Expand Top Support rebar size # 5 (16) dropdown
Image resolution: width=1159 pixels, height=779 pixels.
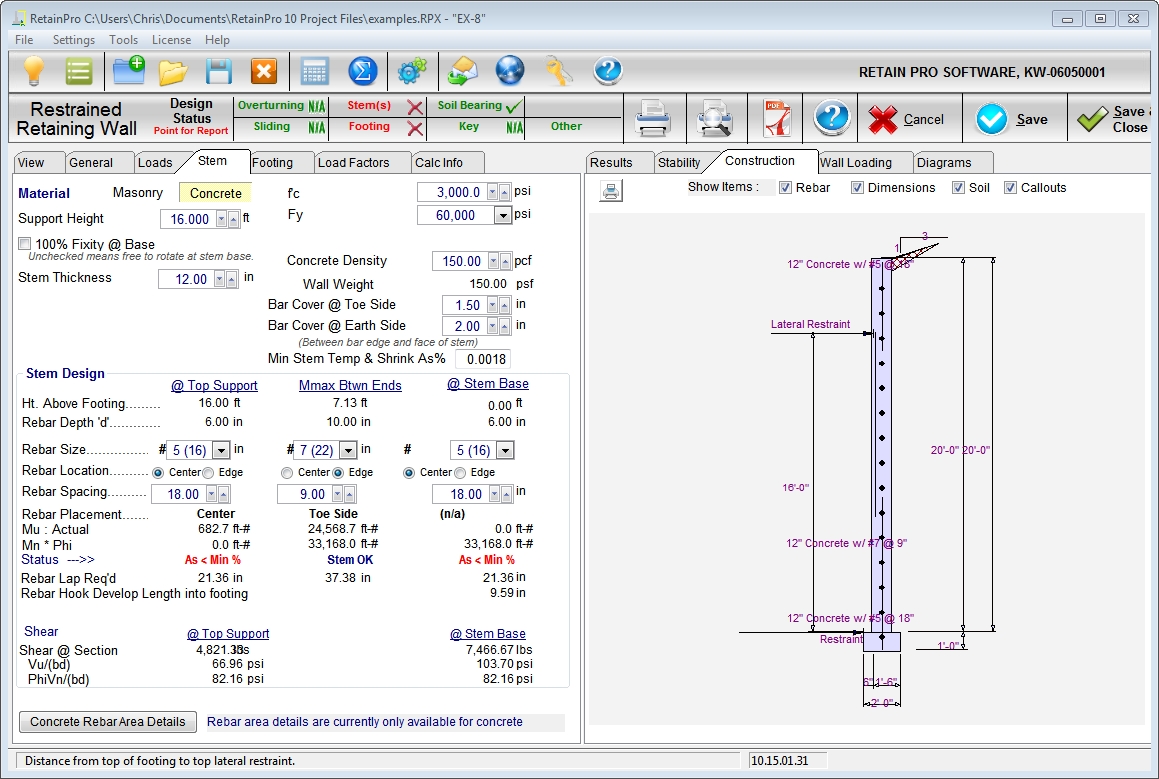pos(220,450)
